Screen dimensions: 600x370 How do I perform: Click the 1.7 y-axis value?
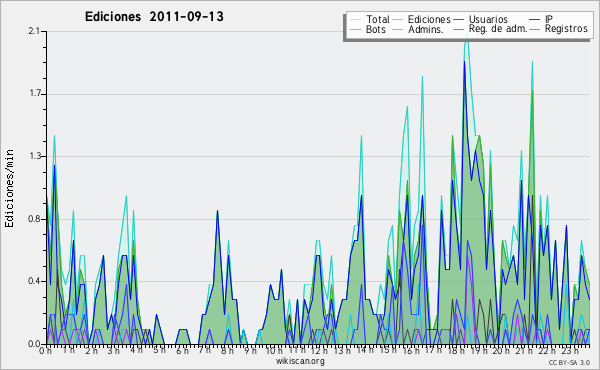34,94
